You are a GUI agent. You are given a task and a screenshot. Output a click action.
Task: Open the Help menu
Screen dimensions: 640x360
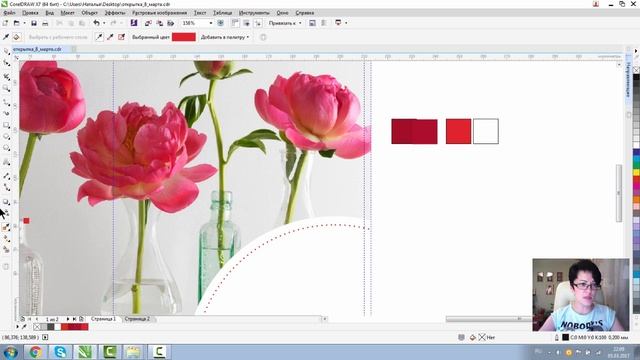coord(304,13)
